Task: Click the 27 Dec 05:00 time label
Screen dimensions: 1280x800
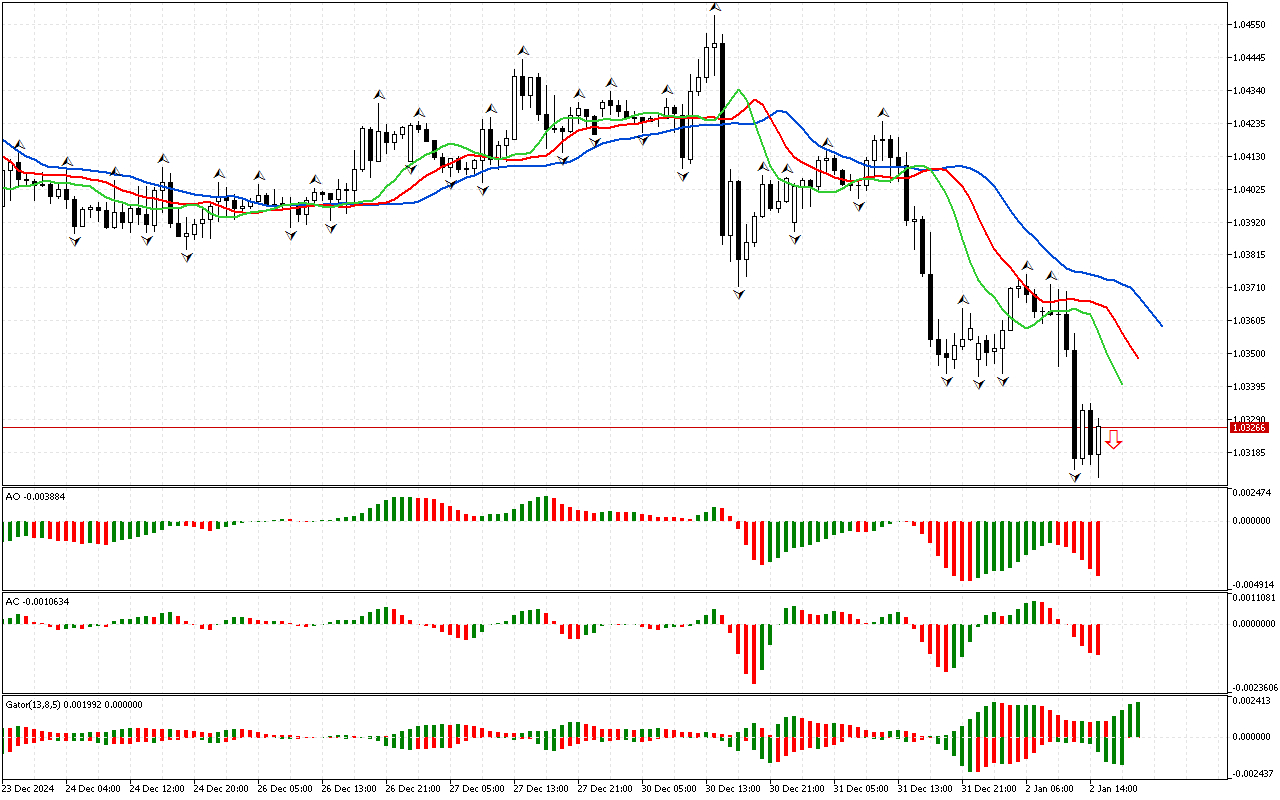Action: [475, 788]
